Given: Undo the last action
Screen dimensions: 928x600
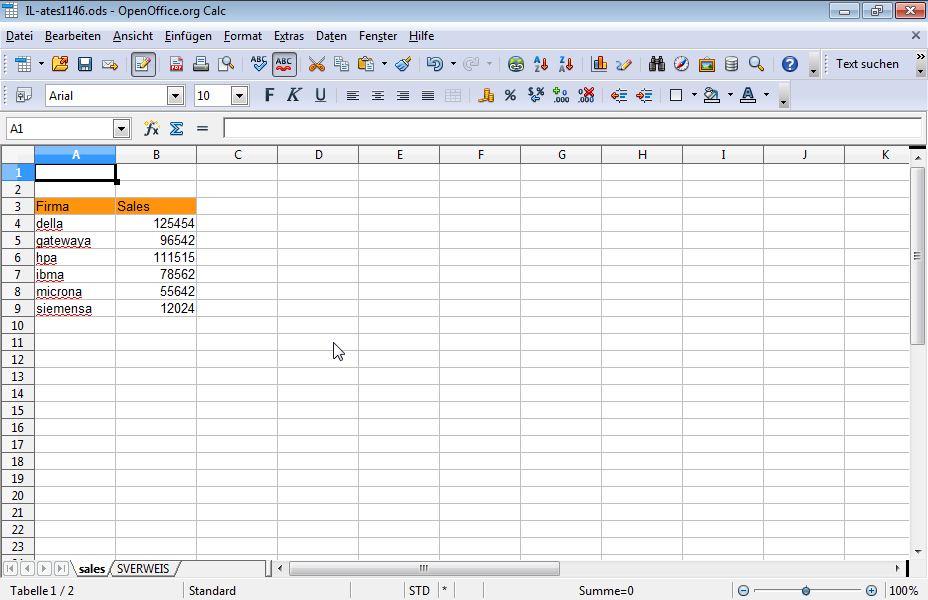Looking at the screenshot, I should [435, 64].
